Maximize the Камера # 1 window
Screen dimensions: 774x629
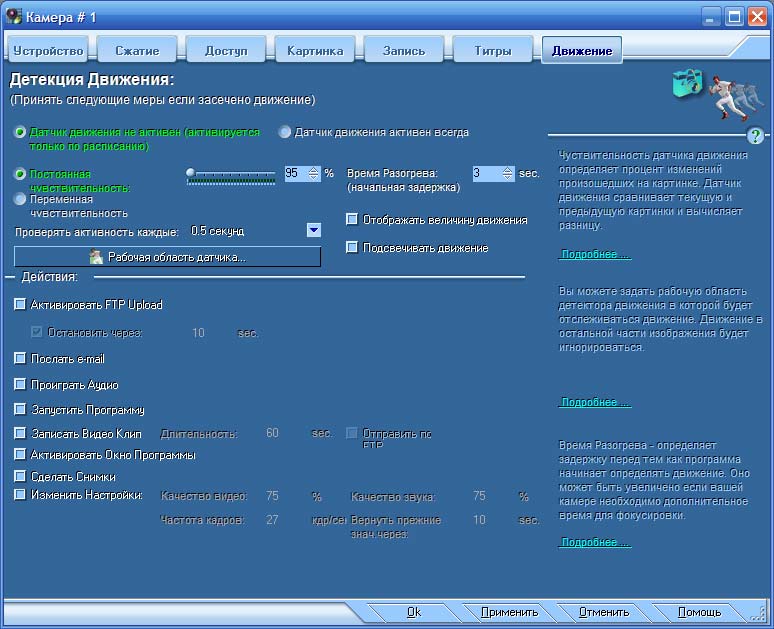point(734,17)
